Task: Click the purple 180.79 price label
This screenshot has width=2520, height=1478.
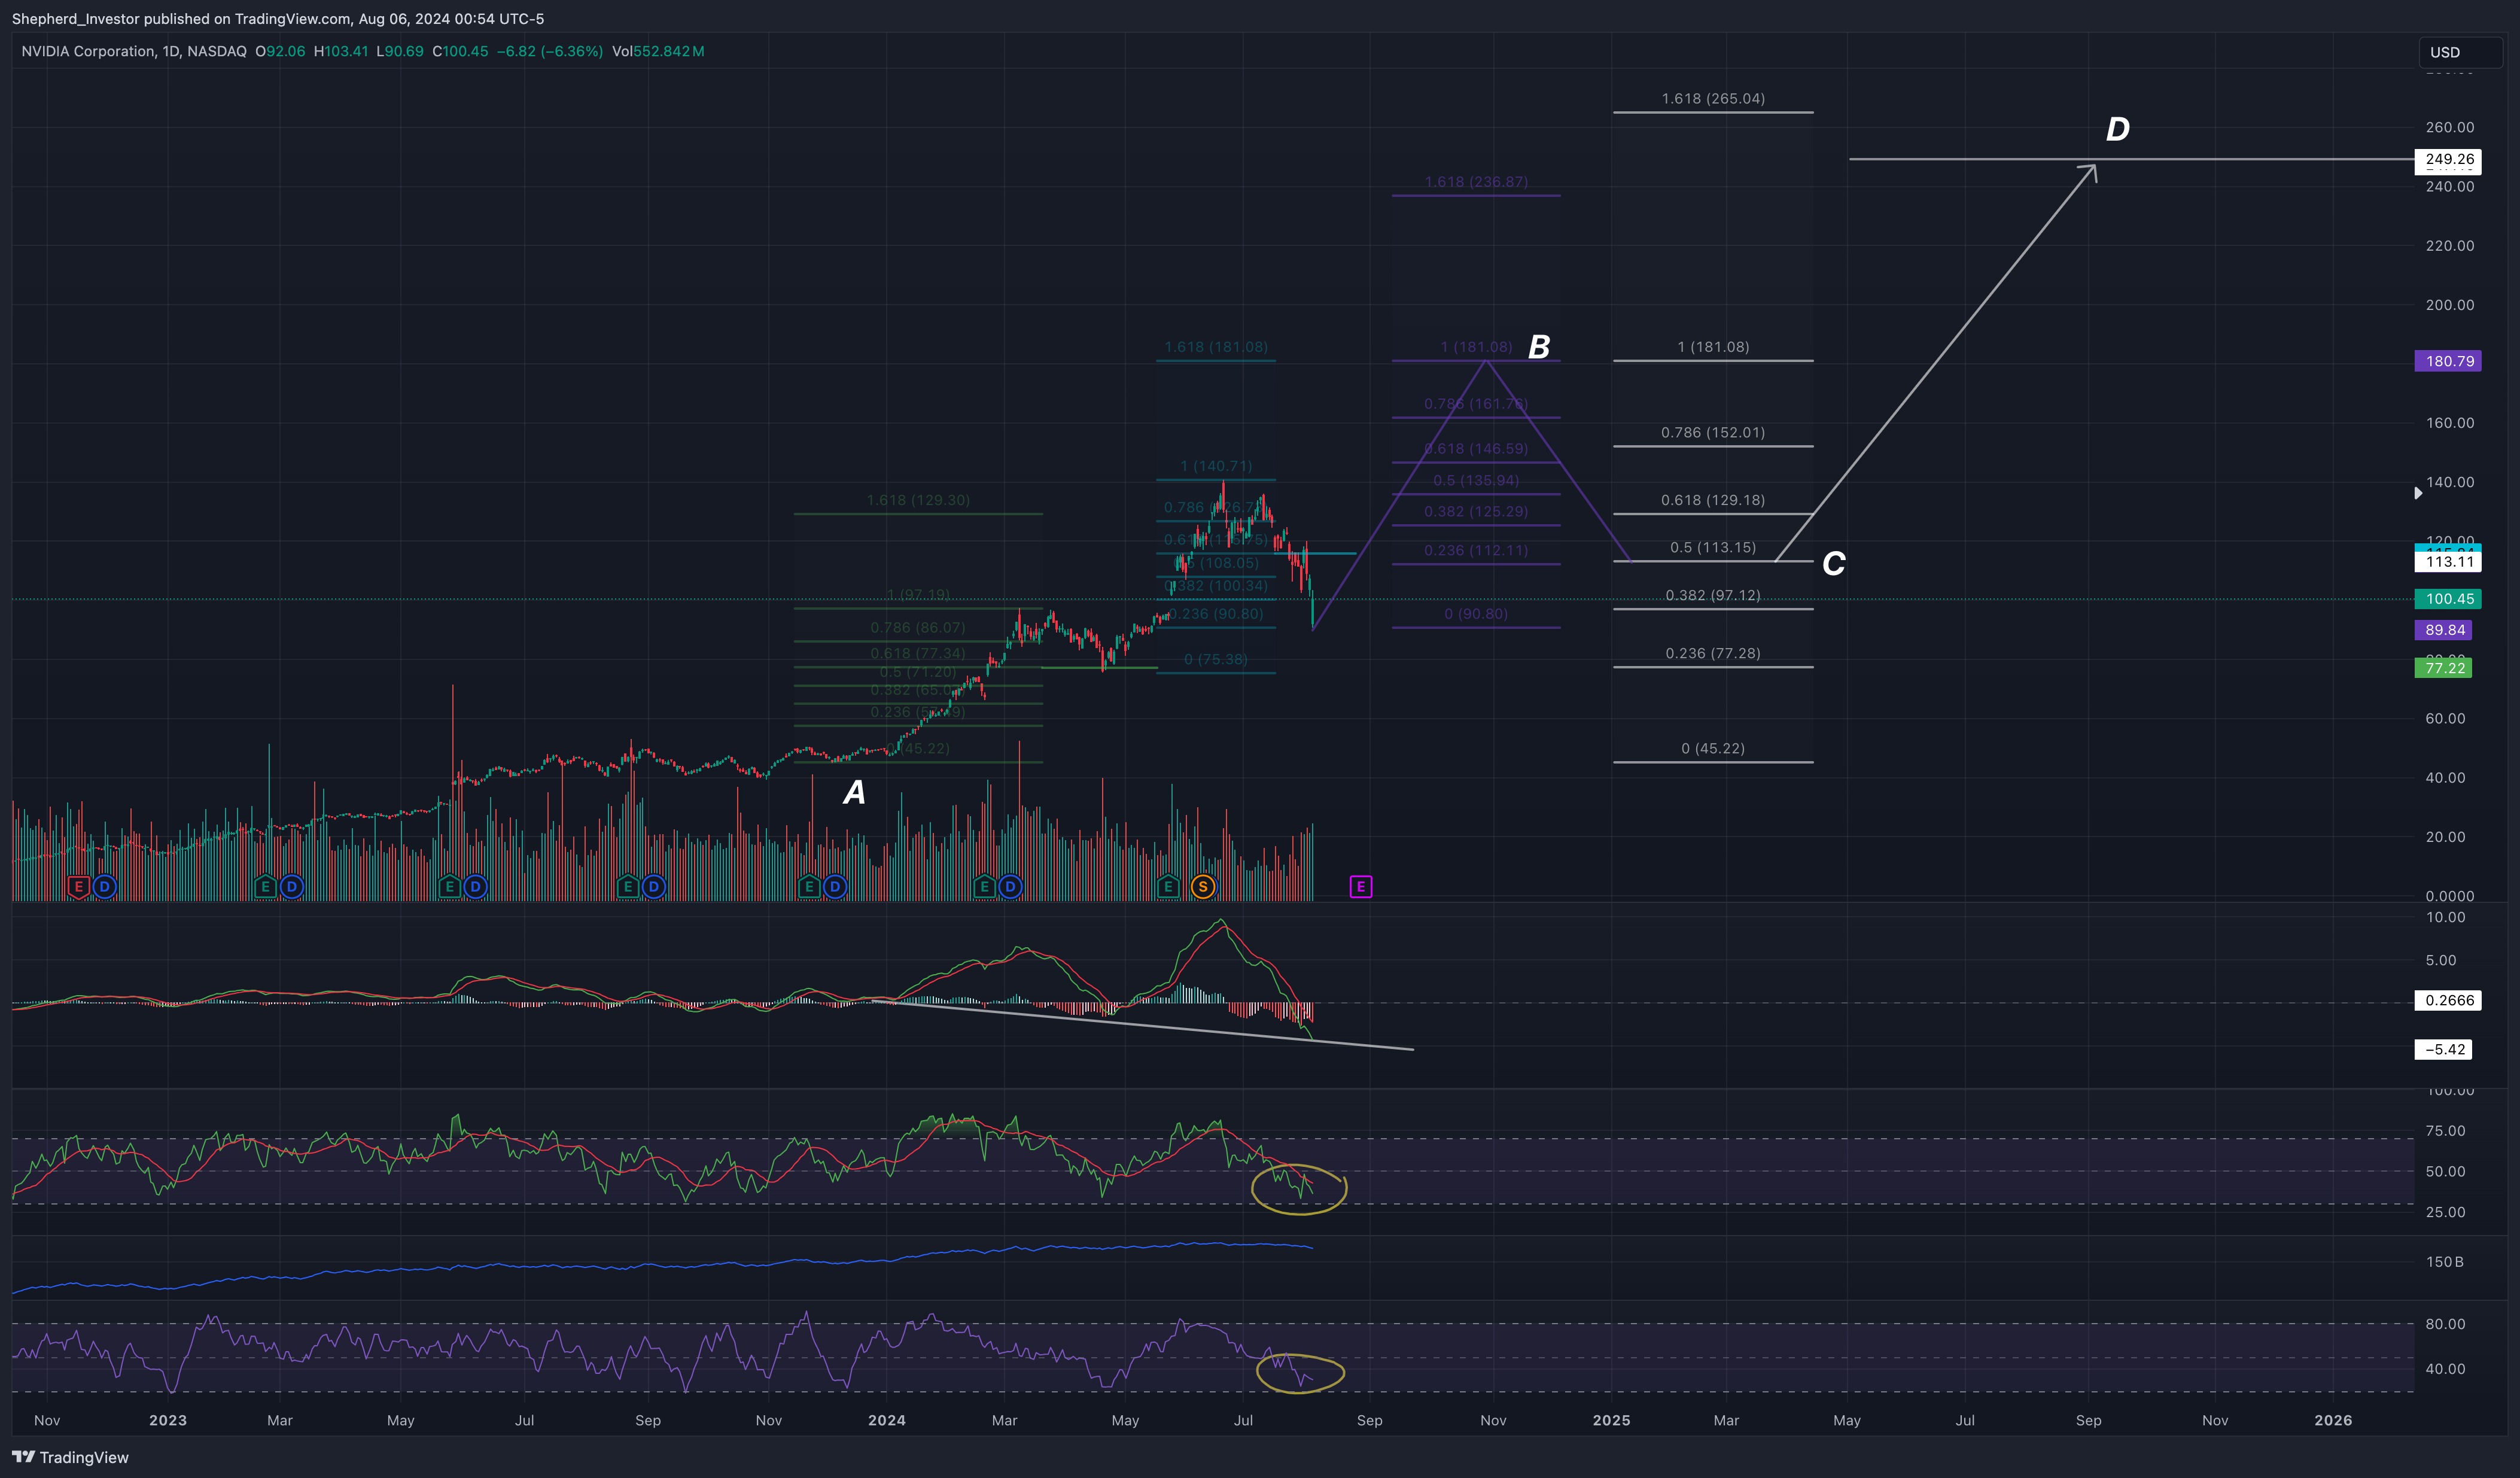Action: point(2449,361)
